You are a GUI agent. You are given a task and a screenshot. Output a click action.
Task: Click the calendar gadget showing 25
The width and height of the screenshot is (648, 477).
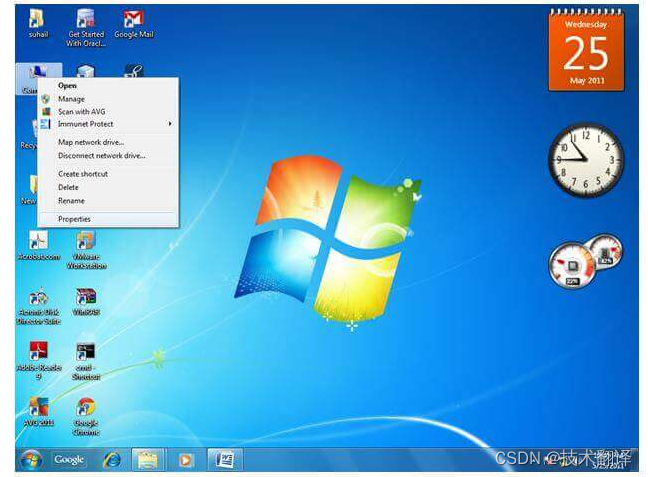tap(586, 49)
